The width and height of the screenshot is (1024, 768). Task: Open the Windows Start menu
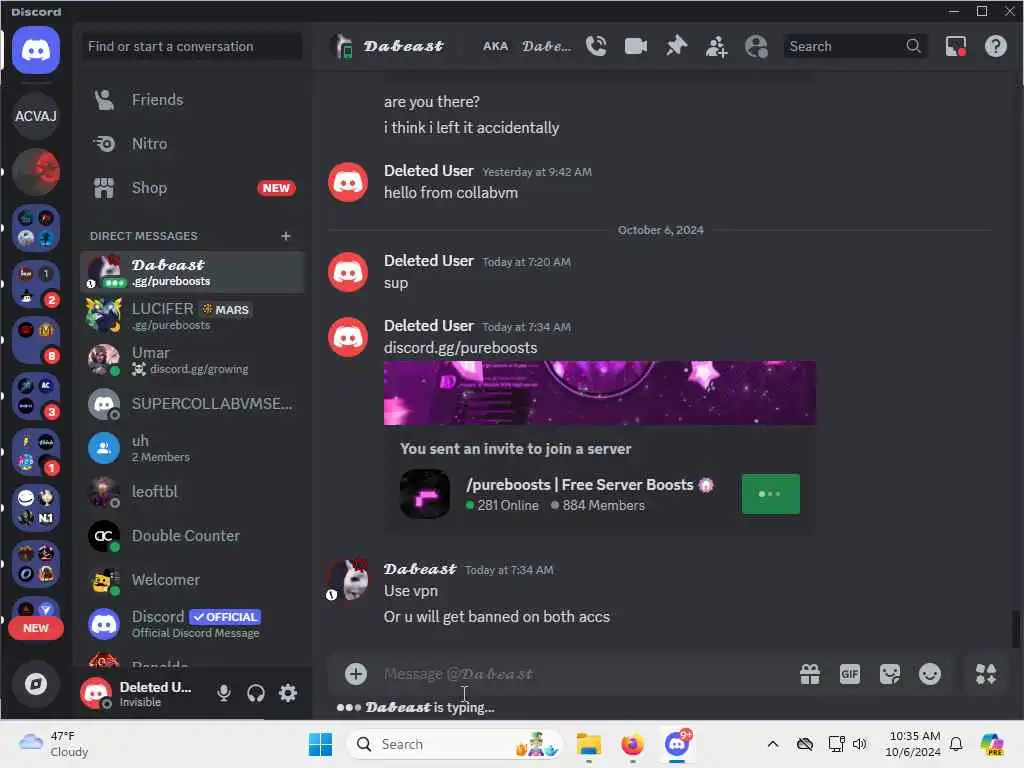(x=320, y=744)
